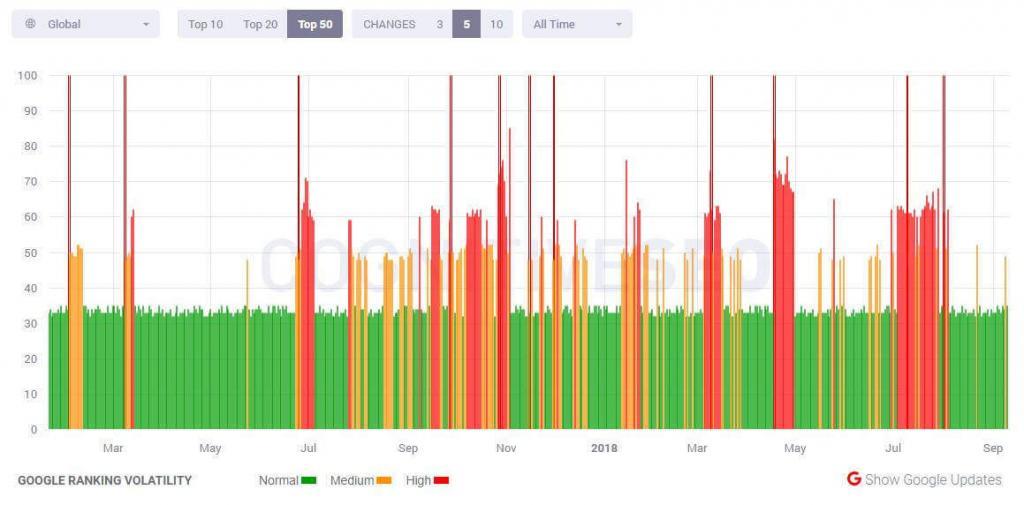Open the Global region dropdown
1024x505 pixels.
[86, 24]
